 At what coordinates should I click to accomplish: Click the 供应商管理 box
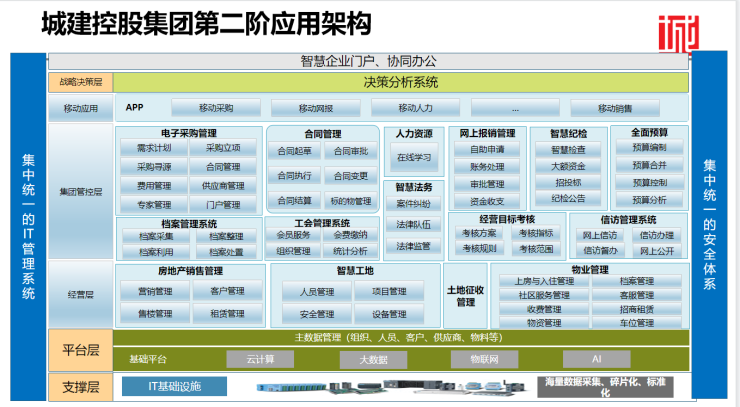click(x=223, y=186)
